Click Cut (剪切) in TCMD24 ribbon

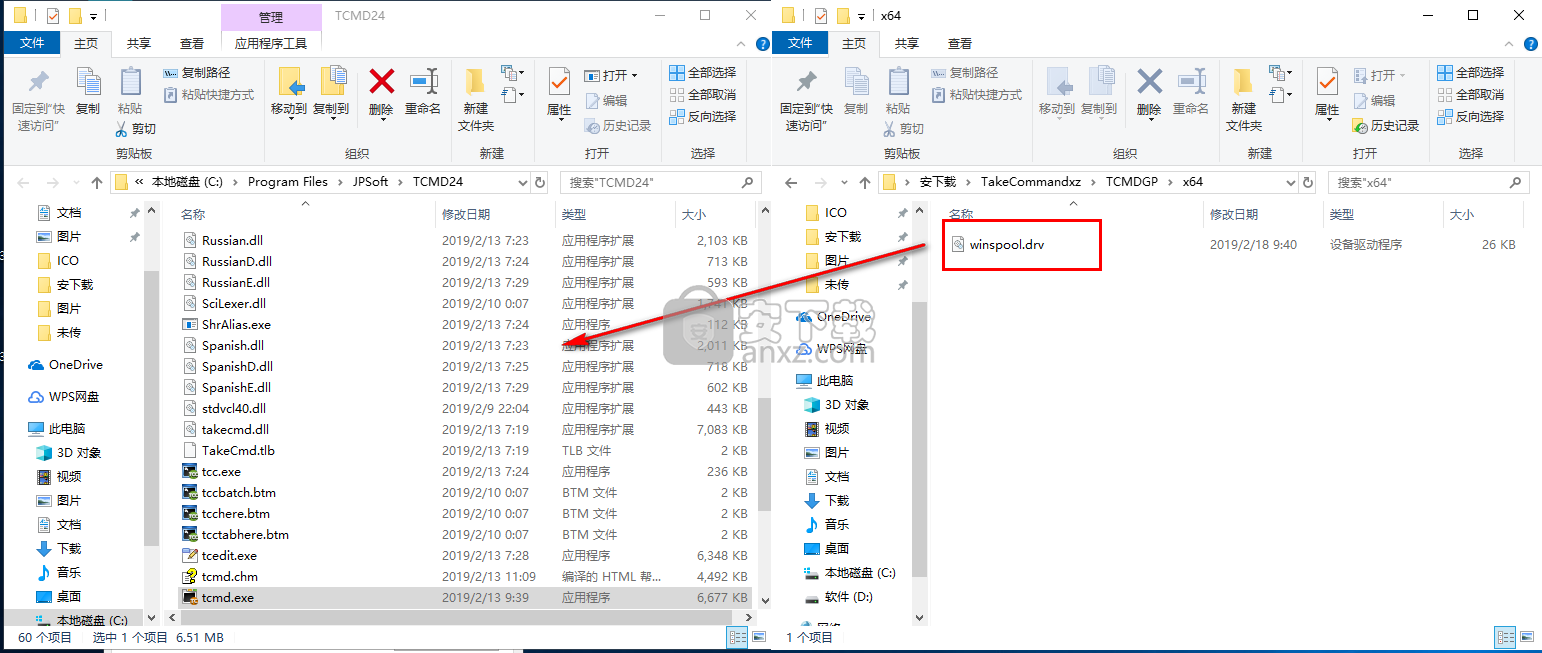coord(135,129)
